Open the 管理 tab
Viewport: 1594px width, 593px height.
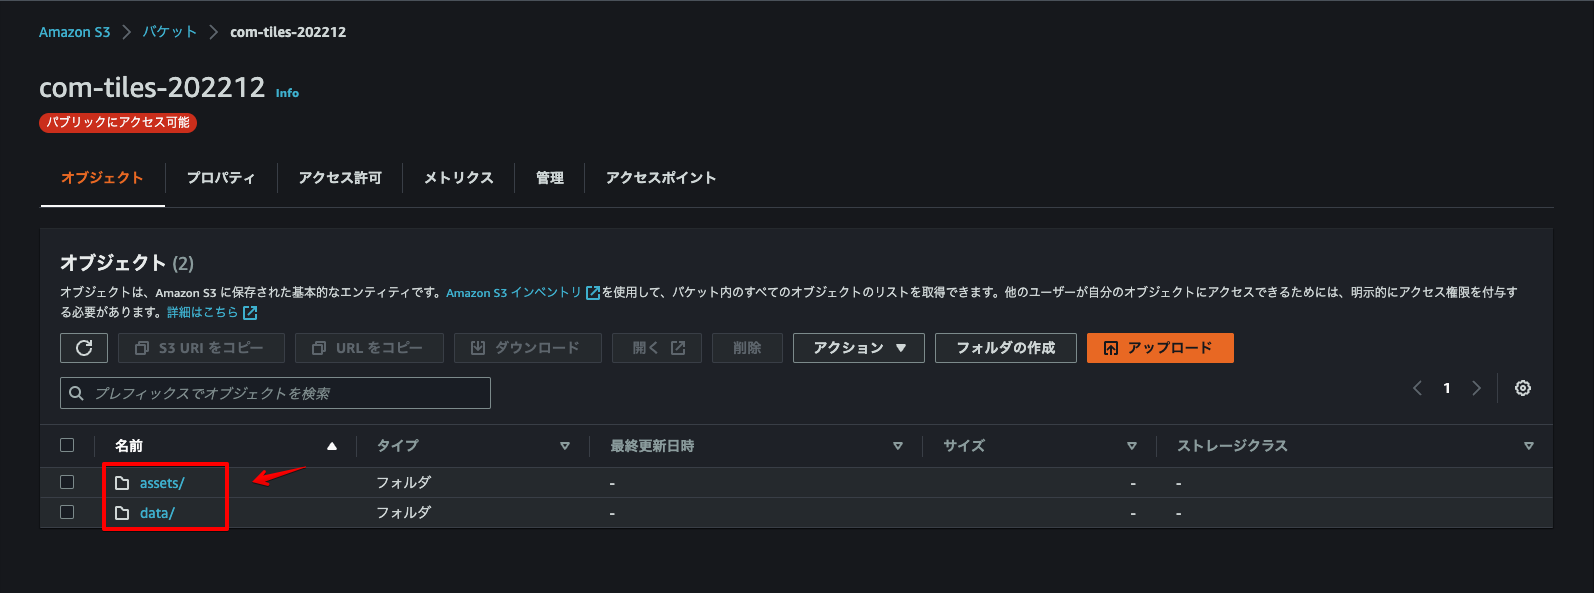pyautogui.click(x=550, y=178)
